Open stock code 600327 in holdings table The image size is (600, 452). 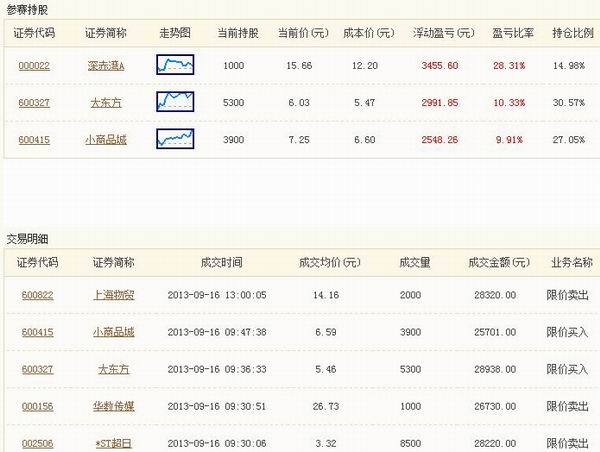[x=34, y=103]
